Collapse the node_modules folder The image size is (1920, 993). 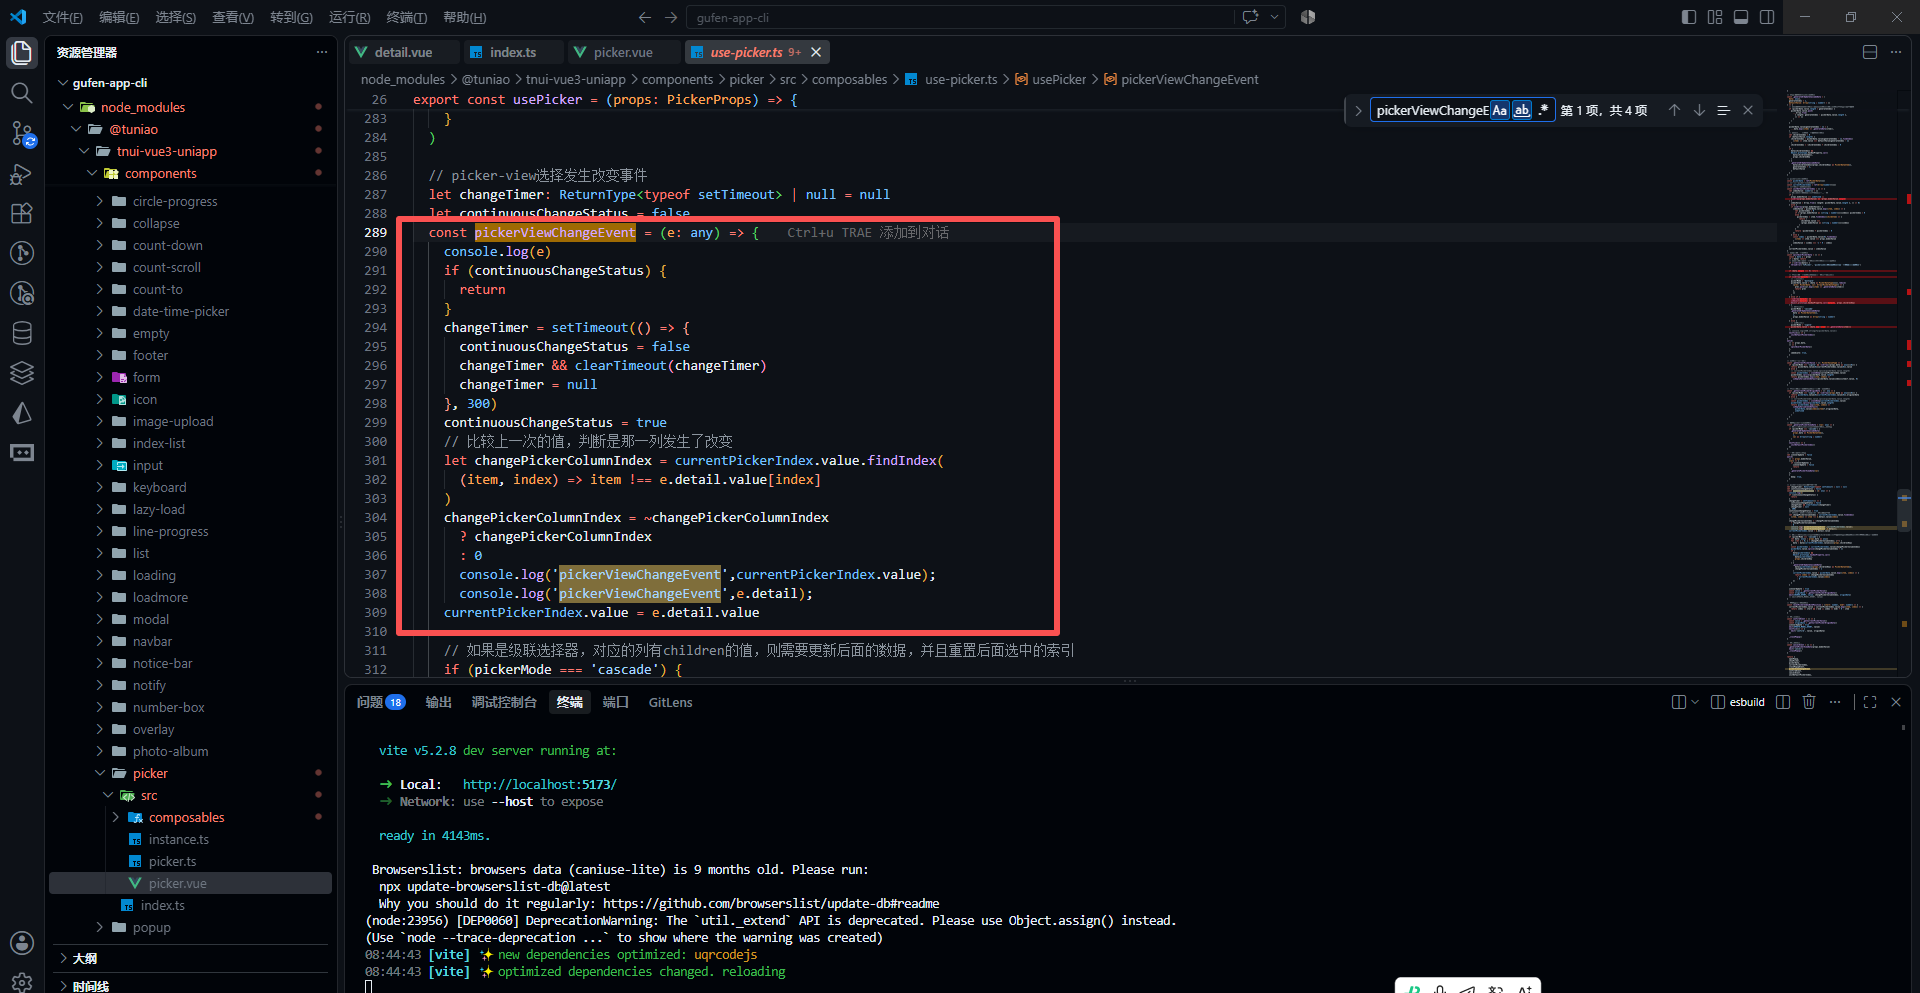(68, 107)
